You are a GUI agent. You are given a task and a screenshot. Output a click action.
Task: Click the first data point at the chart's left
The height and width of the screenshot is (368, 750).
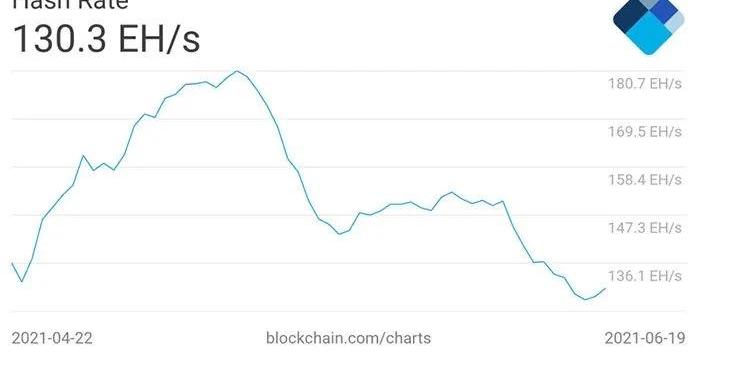[12, 263]
